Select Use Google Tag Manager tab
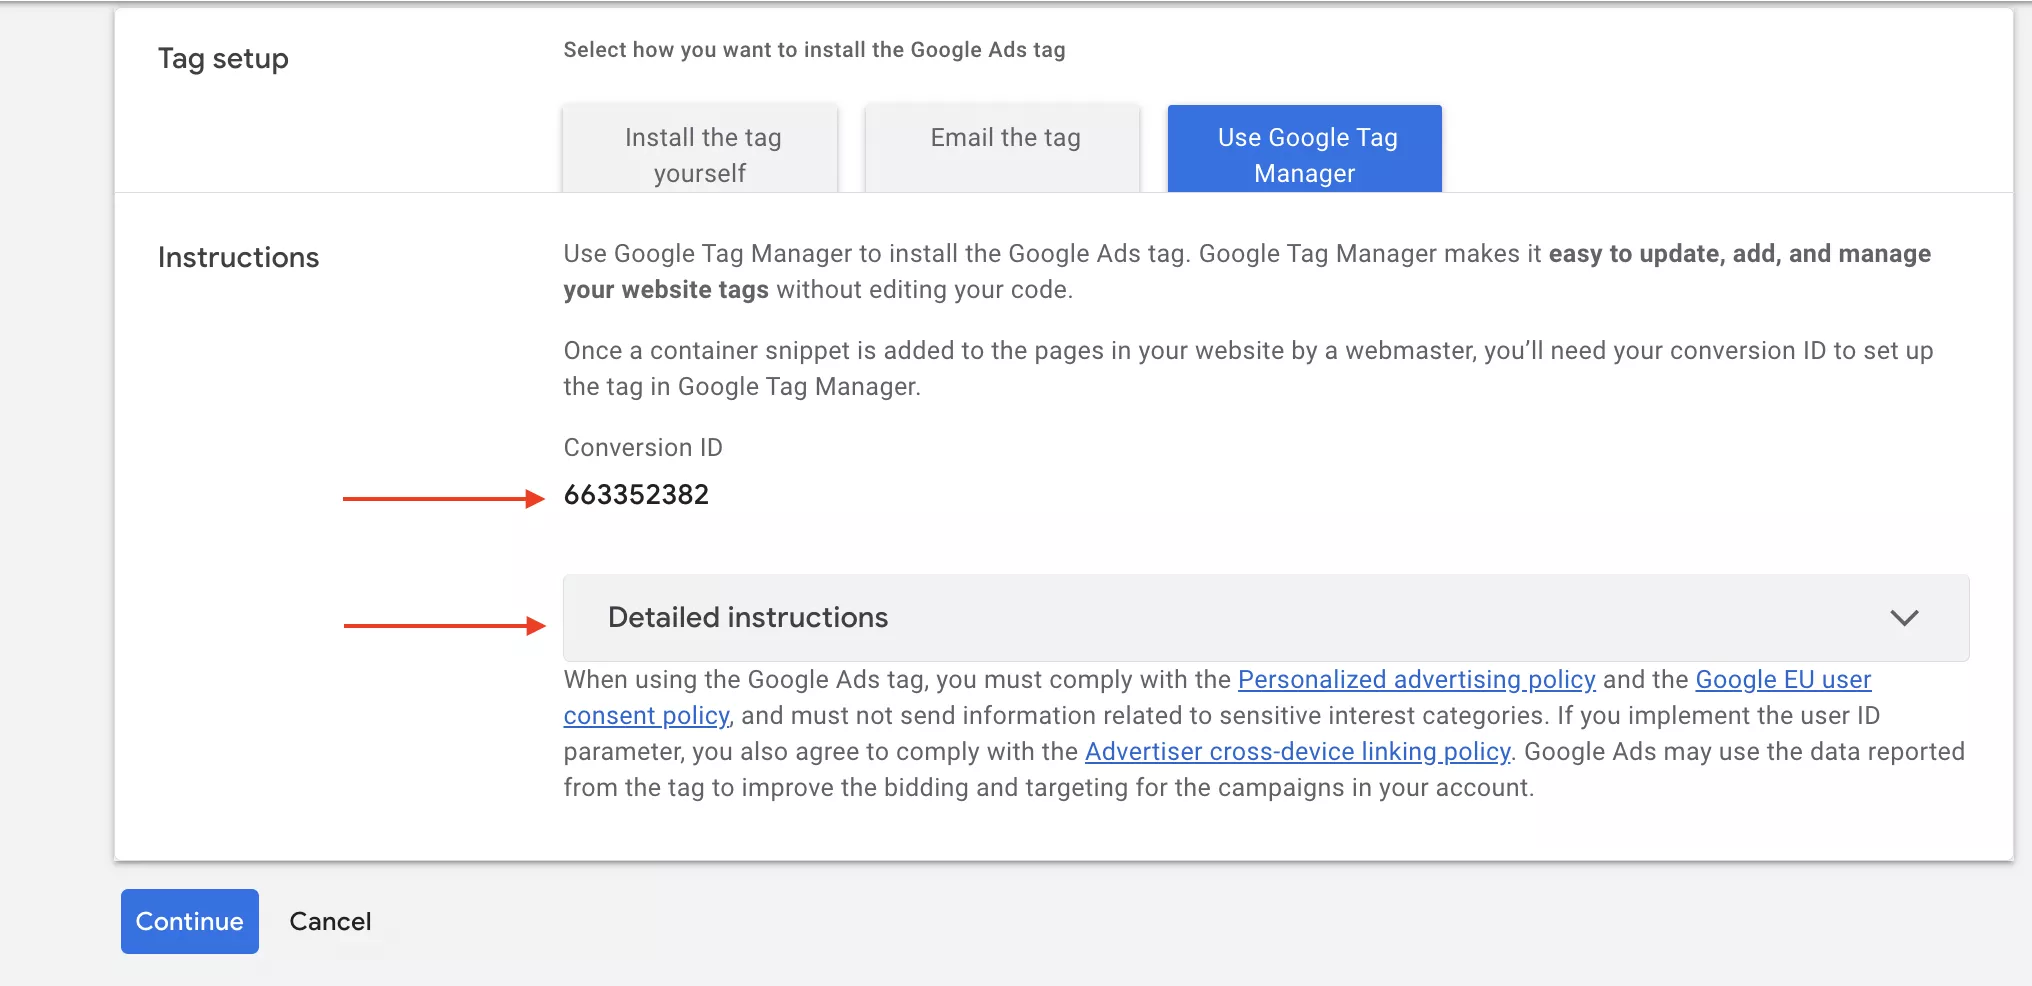2032x986 pixels. click(1305, 149)
